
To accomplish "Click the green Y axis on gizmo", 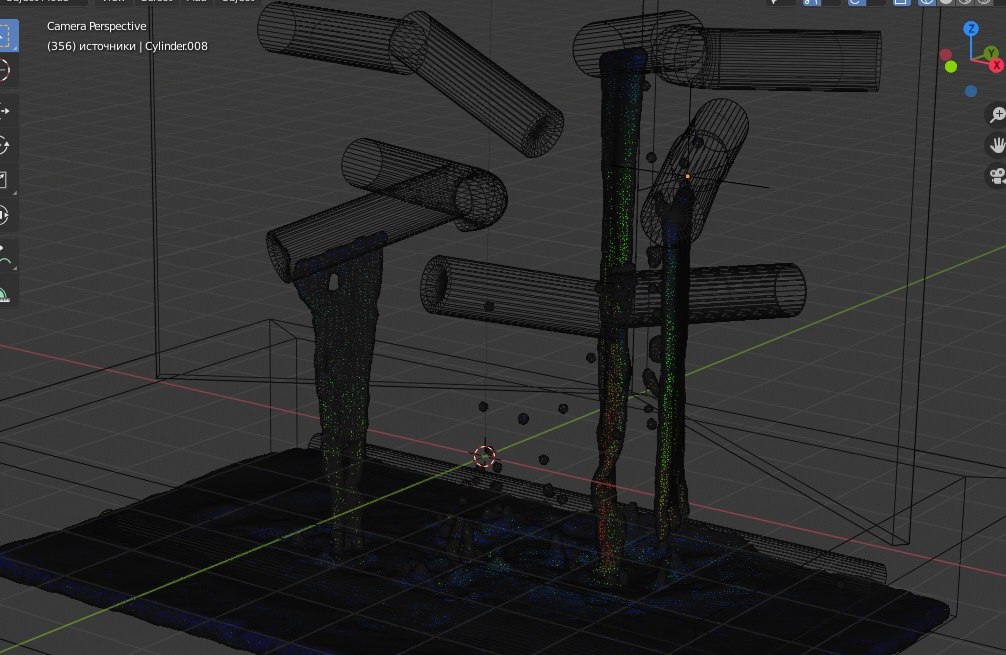I will pyautogui.click(x=991, y=53).
